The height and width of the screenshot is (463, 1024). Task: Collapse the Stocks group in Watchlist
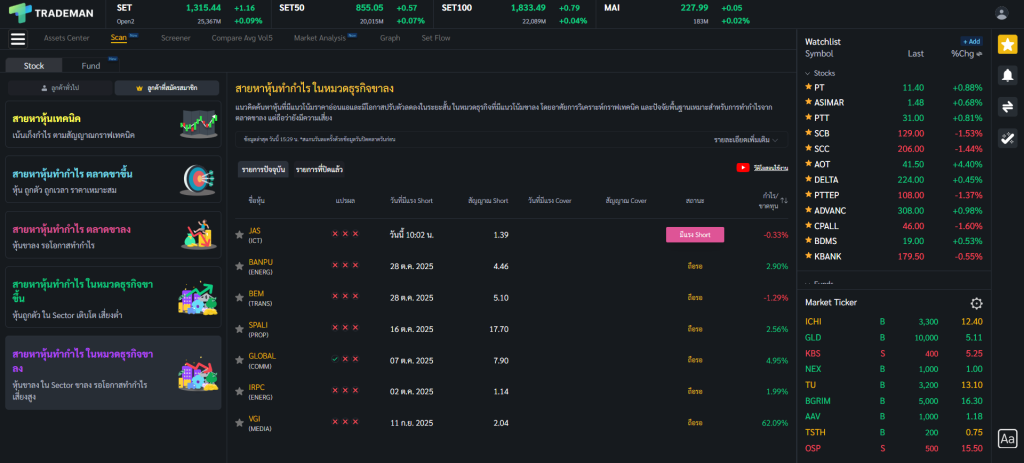(808, 73)
